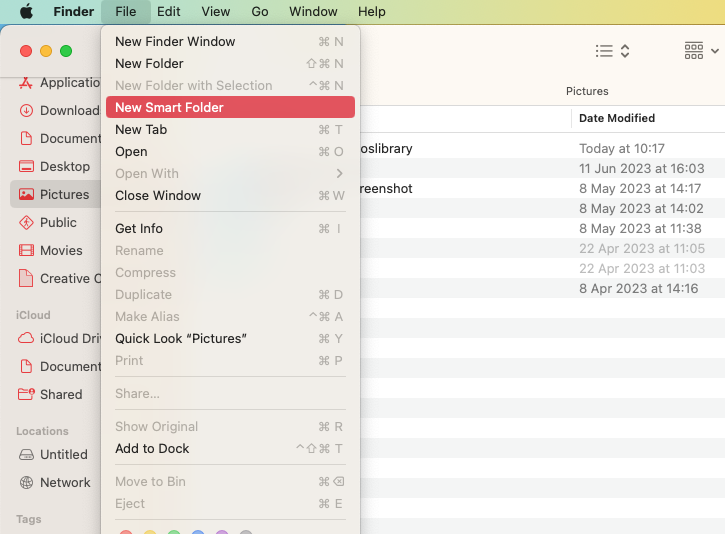Click the green zoom window button

66,51
